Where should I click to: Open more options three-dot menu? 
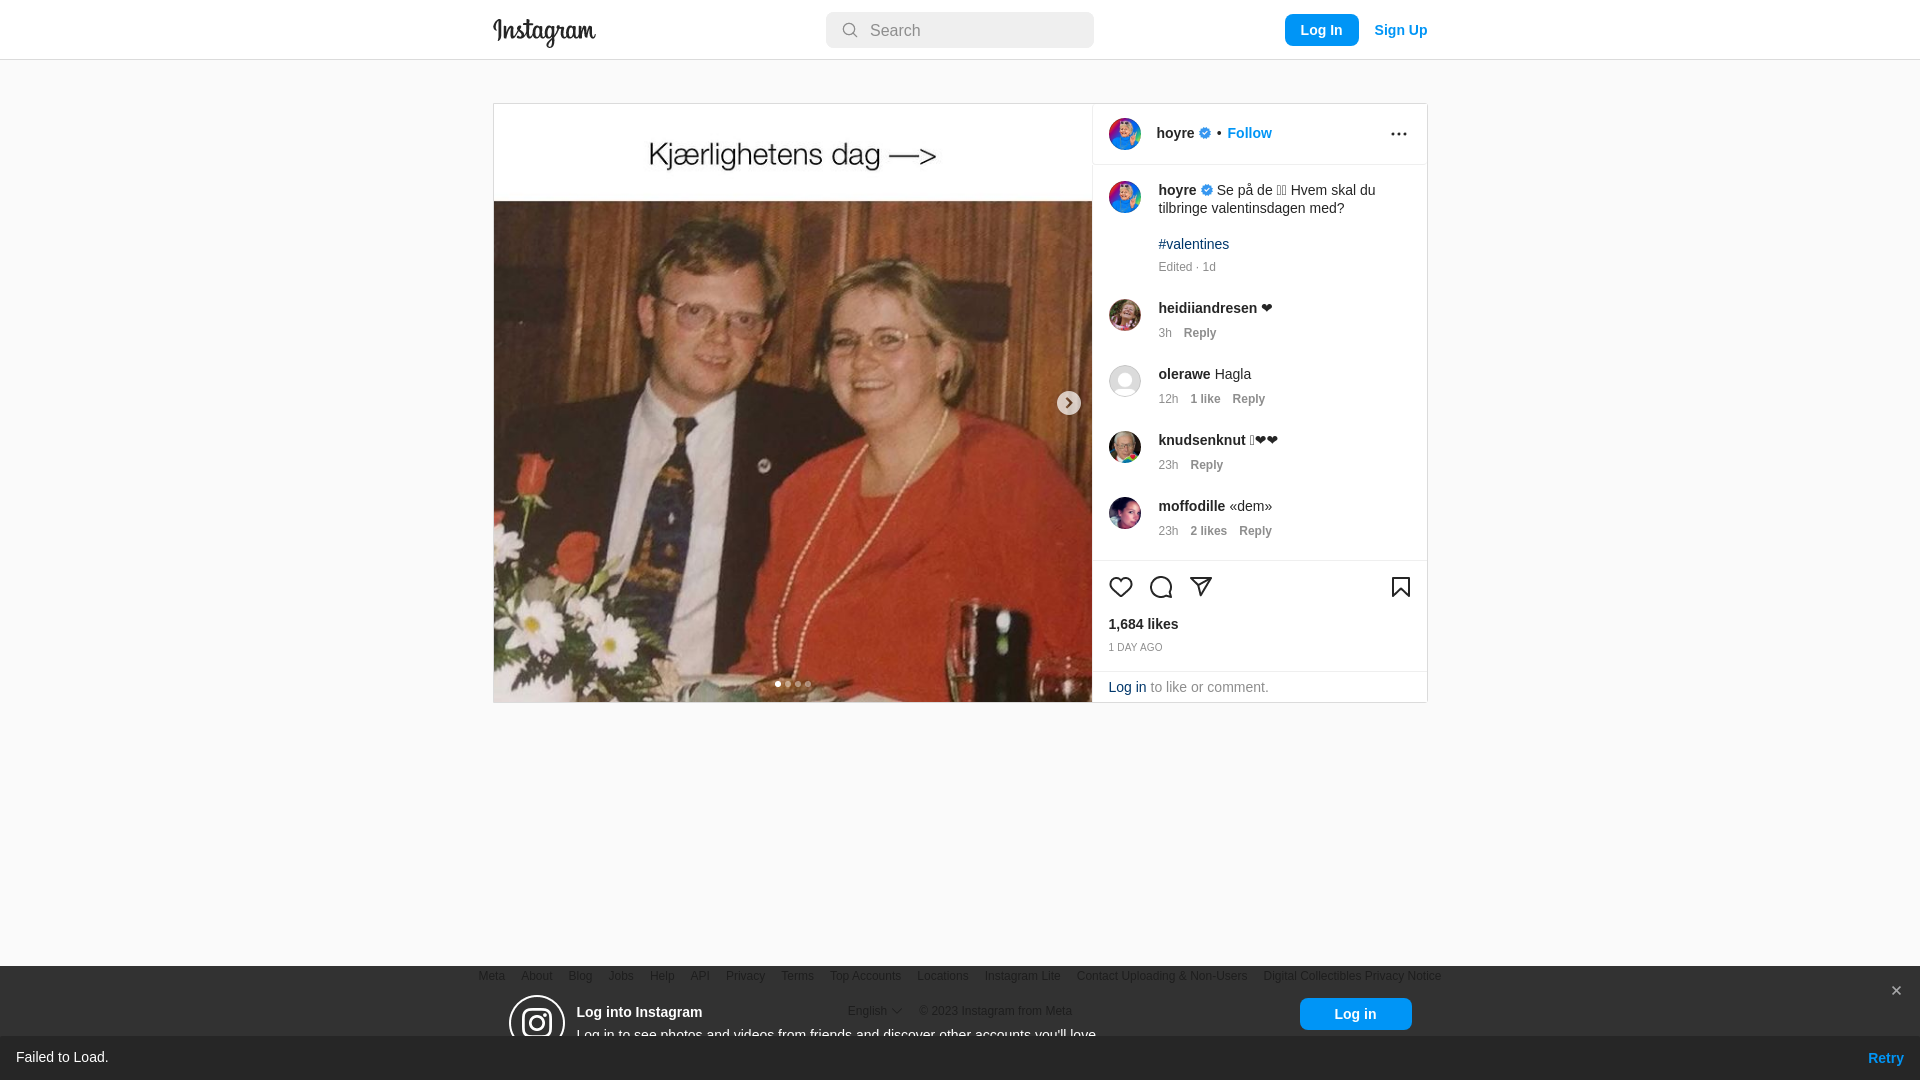coord(1398,134)
